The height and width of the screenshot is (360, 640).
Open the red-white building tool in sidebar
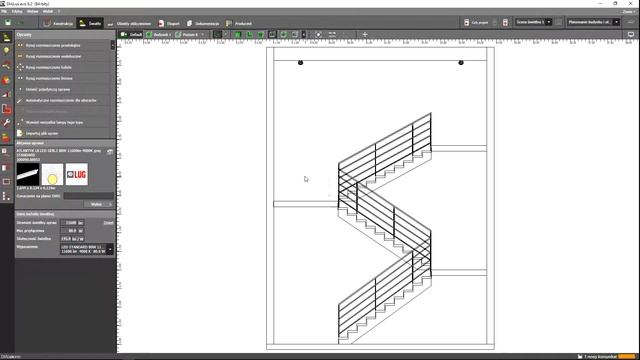click(6, 109)
